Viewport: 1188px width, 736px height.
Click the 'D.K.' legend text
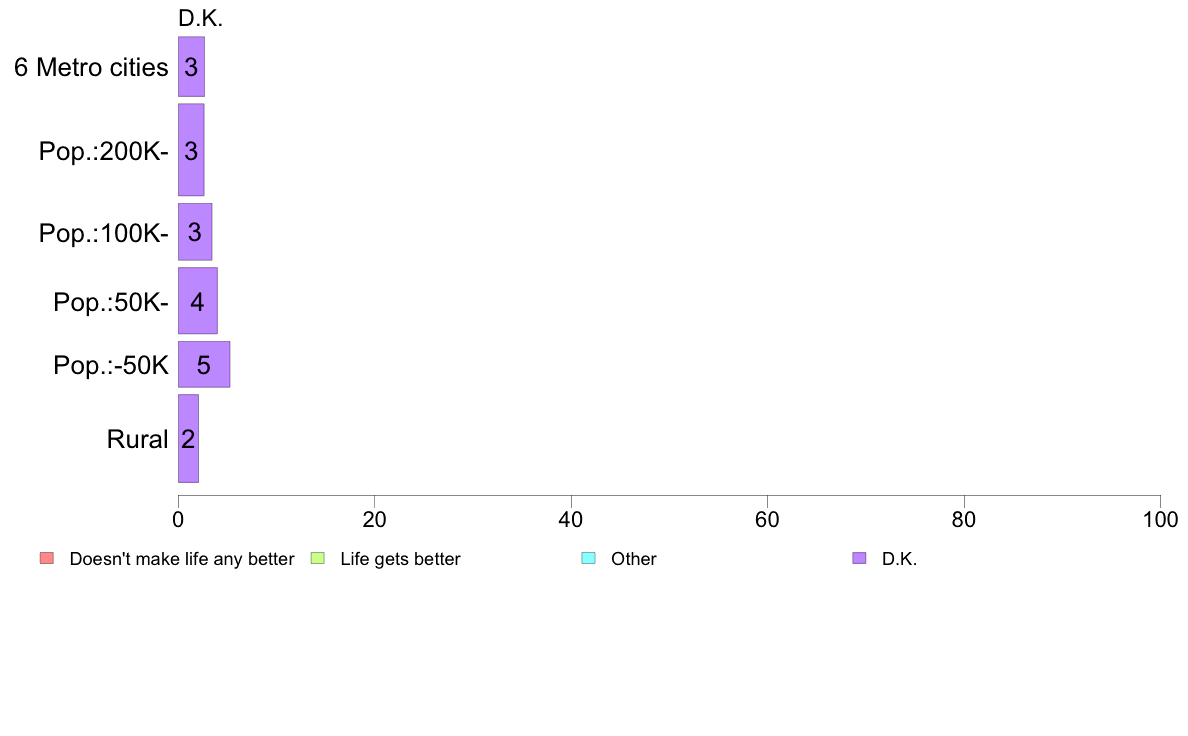click(x=899, y=559)
